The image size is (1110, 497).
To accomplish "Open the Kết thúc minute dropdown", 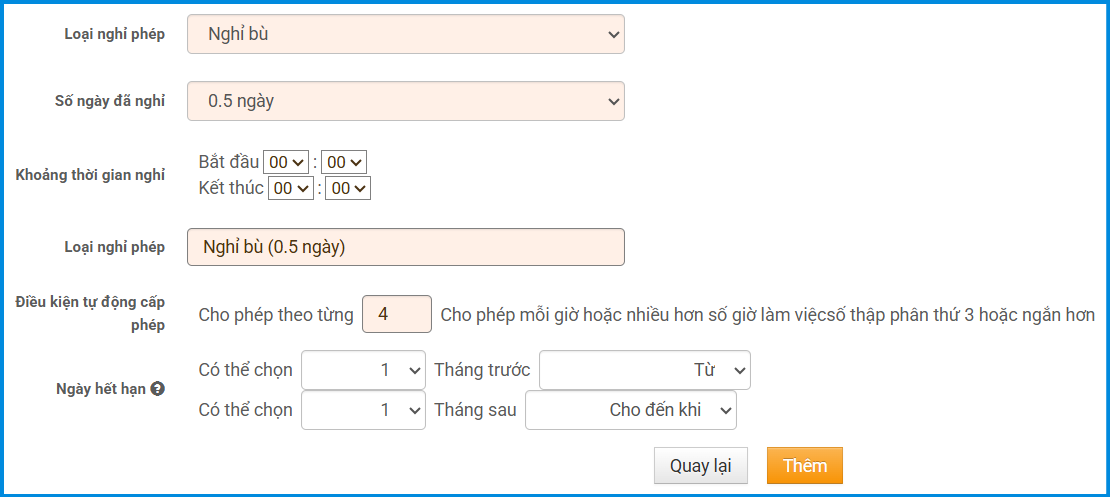I will [348, 188].
